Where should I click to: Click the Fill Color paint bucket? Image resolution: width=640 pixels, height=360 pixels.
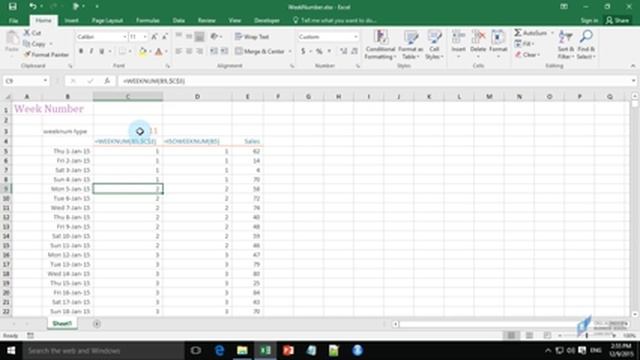[142, 51]
